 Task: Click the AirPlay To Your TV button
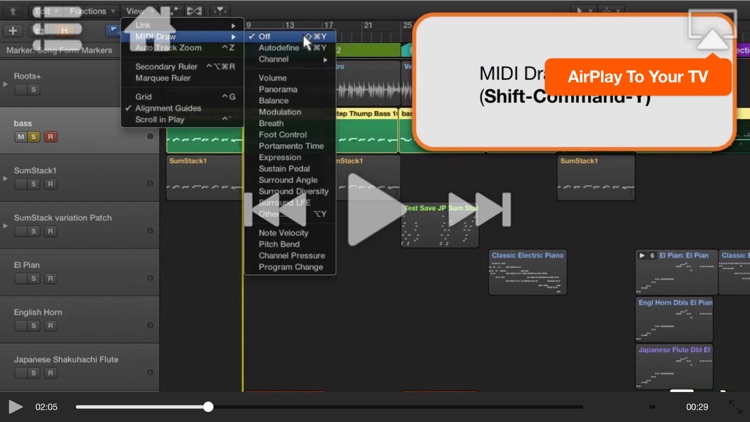[638, 77]
